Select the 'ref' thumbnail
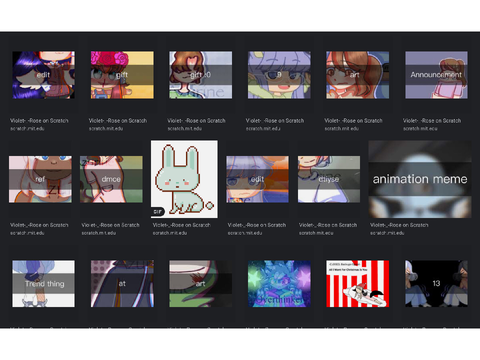 coord(40,179)
